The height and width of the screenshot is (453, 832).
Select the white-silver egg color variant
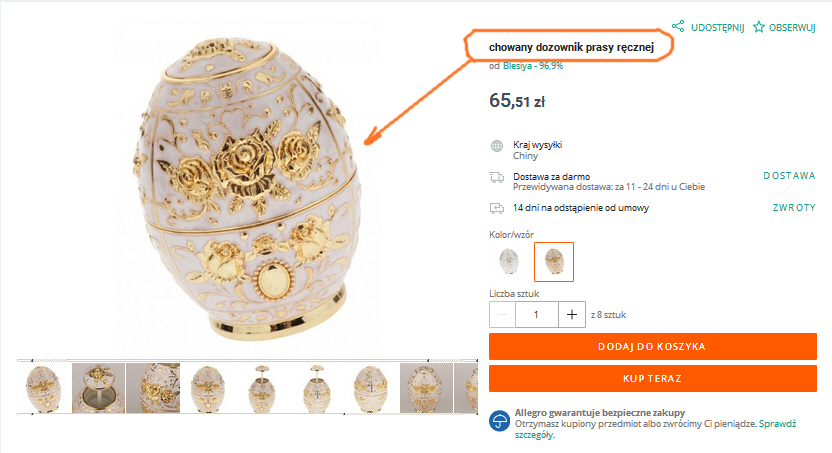508,262
